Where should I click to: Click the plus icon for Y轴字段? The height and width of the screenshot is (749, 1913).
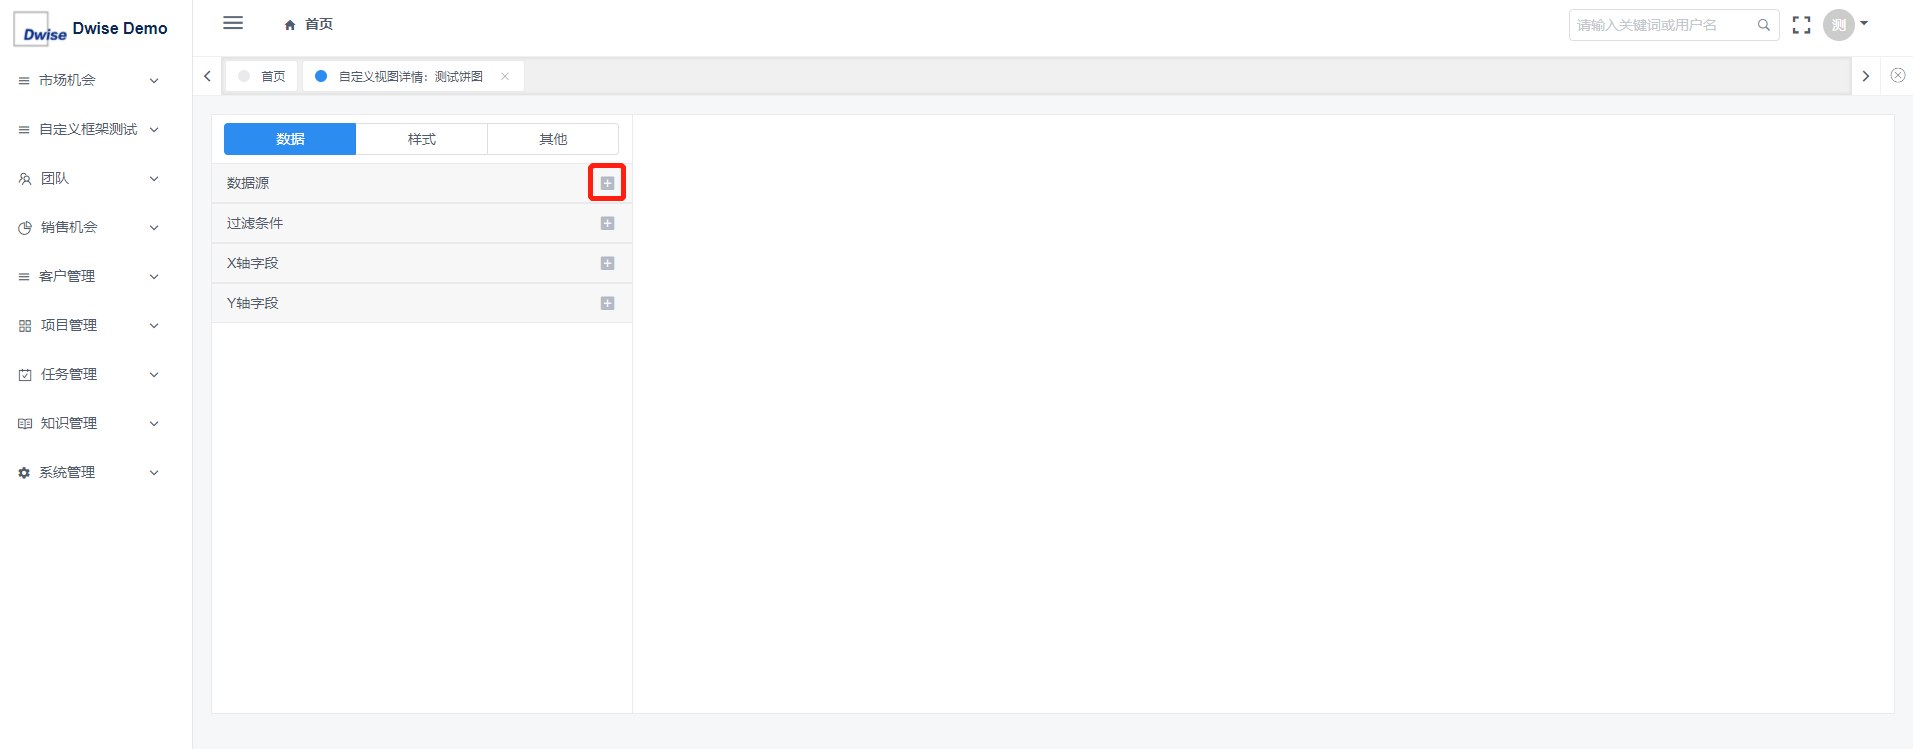pyautogui.click(x=607, y=303)
